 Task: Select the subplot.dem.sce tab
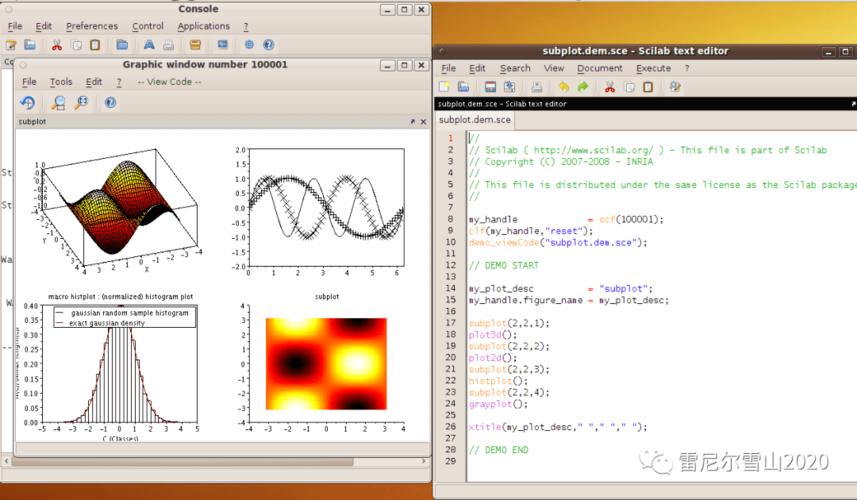(x=474, y=119)
